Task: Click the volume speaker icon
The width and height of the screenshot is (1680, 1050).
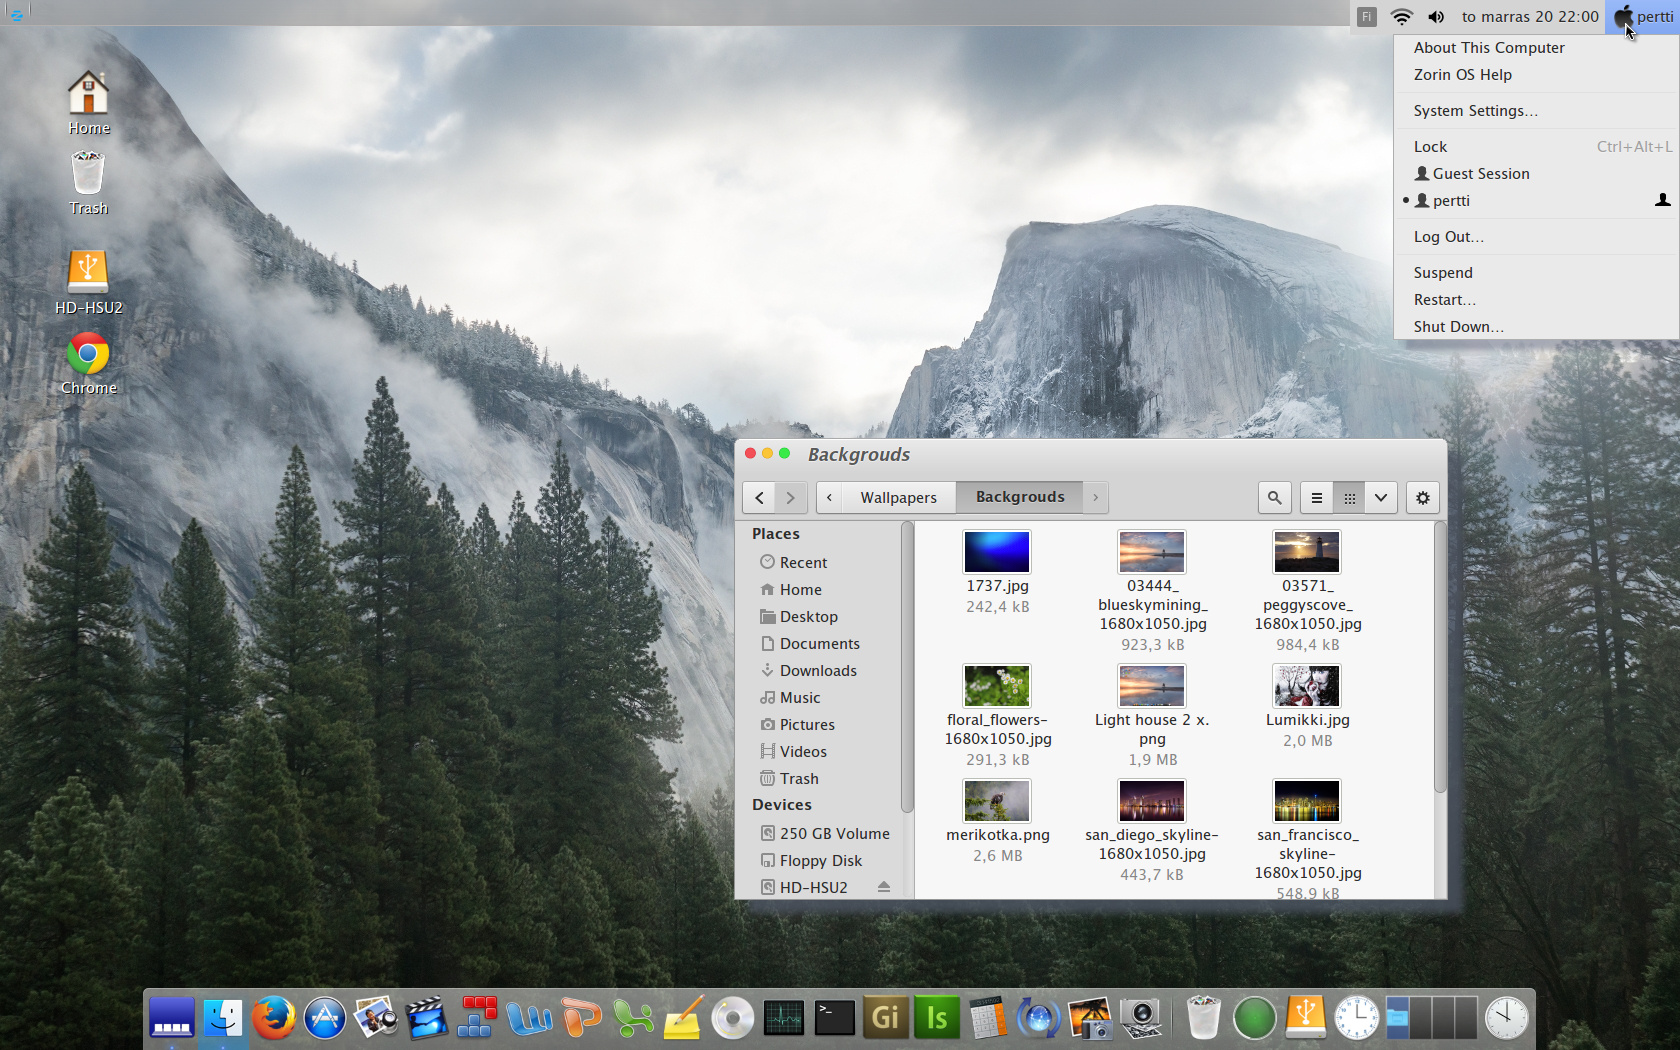Action: click(1436, 17)
